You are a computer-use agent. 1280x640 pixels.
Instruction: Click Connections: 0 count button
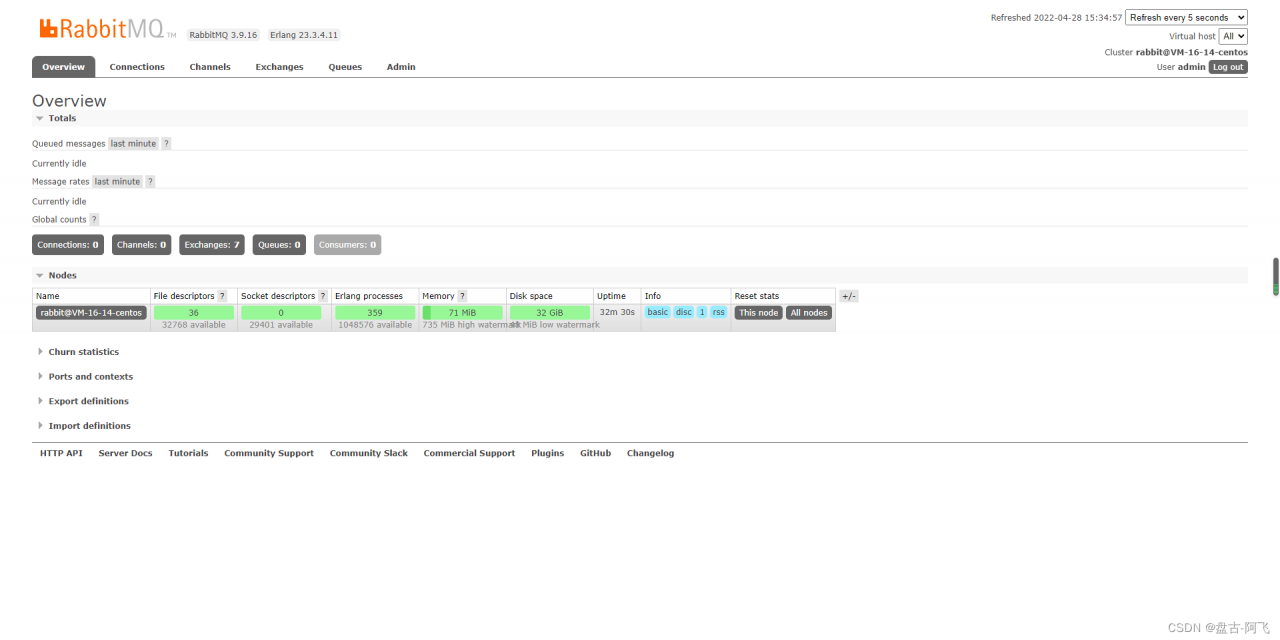68,245
